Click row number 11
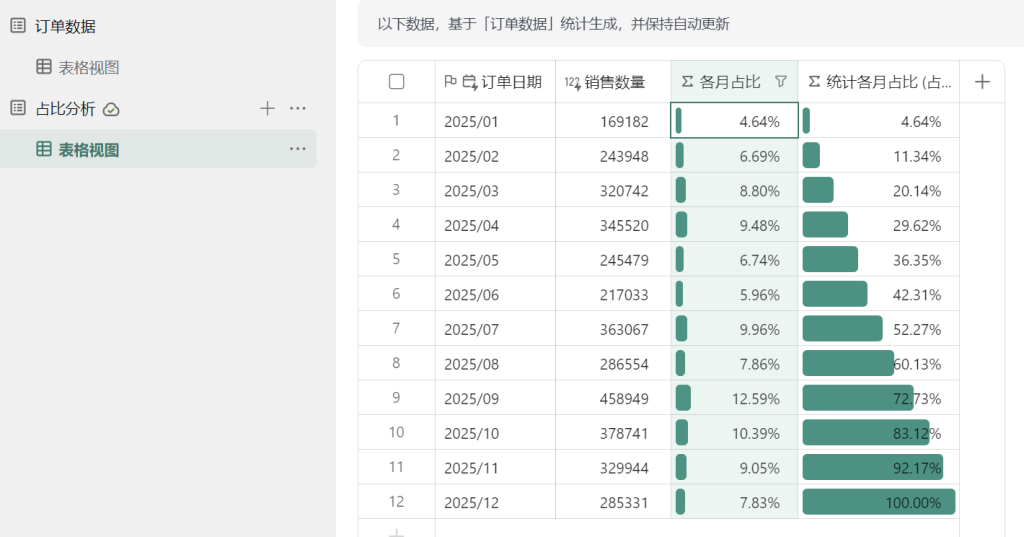This screenshot has width=1024, height=537. (x=396, y=466)
